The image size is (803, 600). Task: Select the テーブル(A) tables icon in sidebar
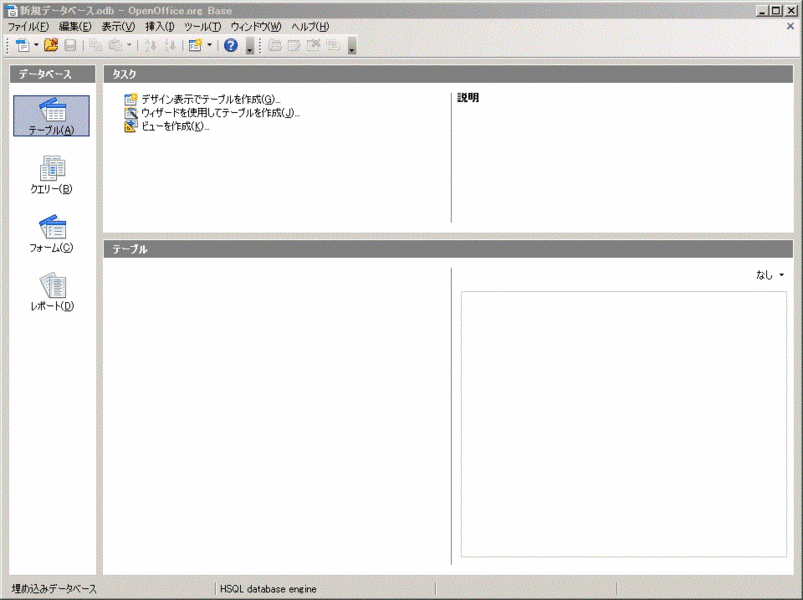pyautogui.click(x=51, y=116)
